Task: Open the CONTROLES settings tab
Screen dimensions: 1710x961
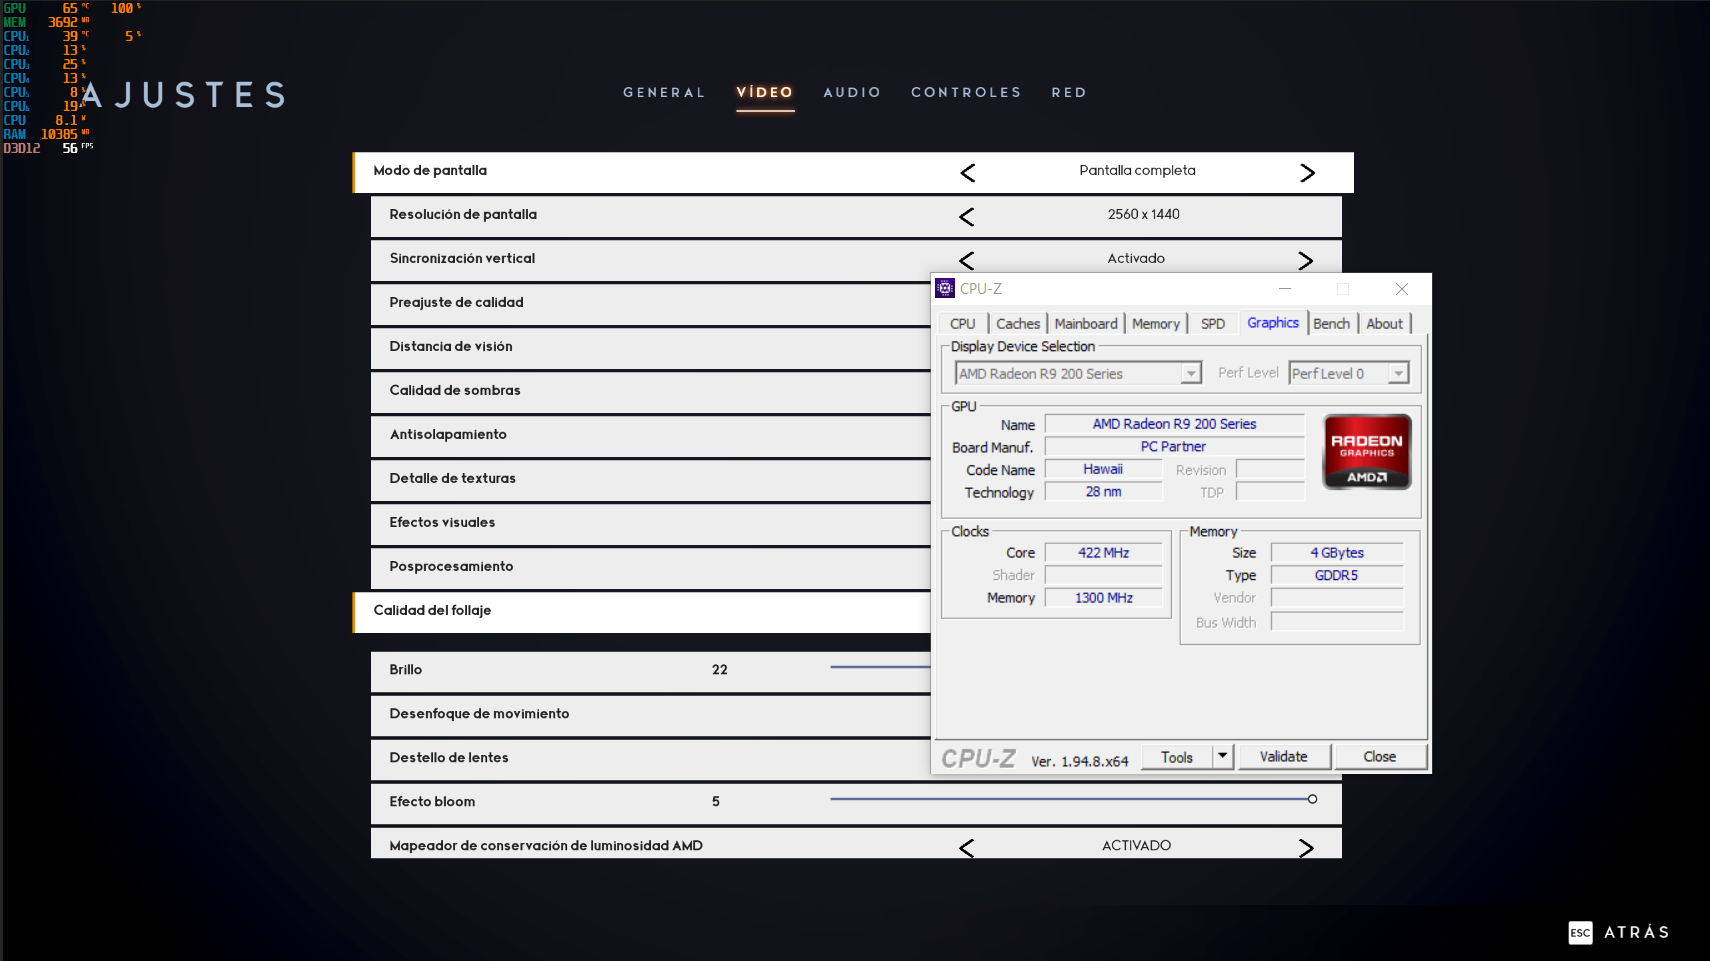Action: [x=966, y=92]
